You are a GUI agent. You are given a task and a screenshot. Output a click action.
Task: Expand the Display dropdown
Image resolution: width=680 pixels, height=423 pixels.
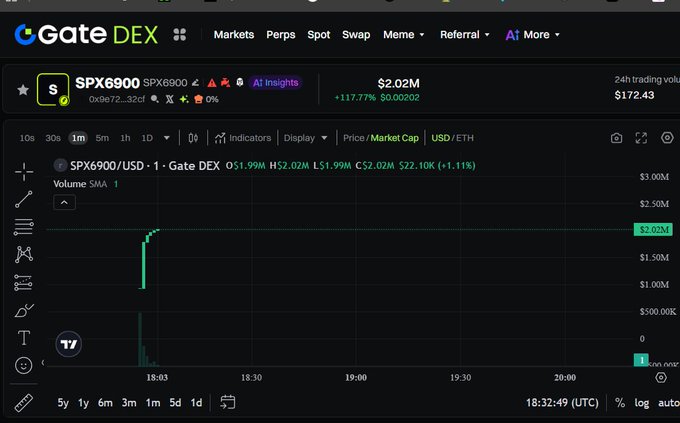pos(305,138)
